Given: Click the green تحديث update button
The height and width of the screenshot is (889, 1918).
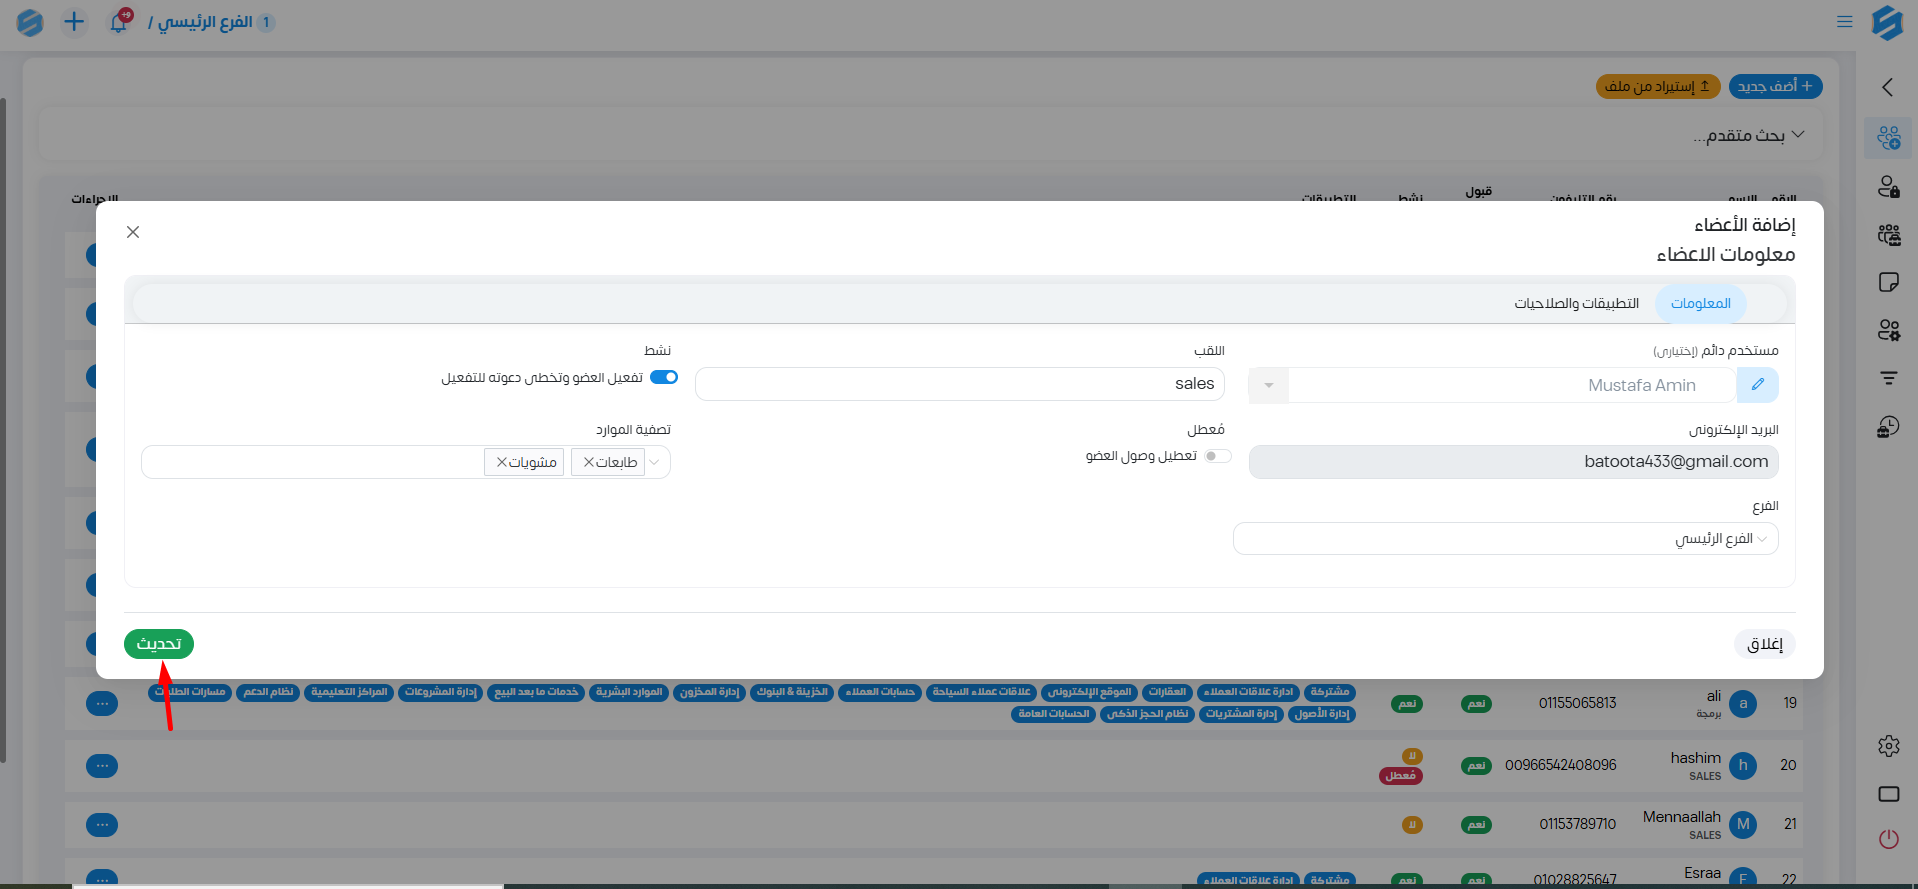Looking at the screenshot, I should [159, 644].
